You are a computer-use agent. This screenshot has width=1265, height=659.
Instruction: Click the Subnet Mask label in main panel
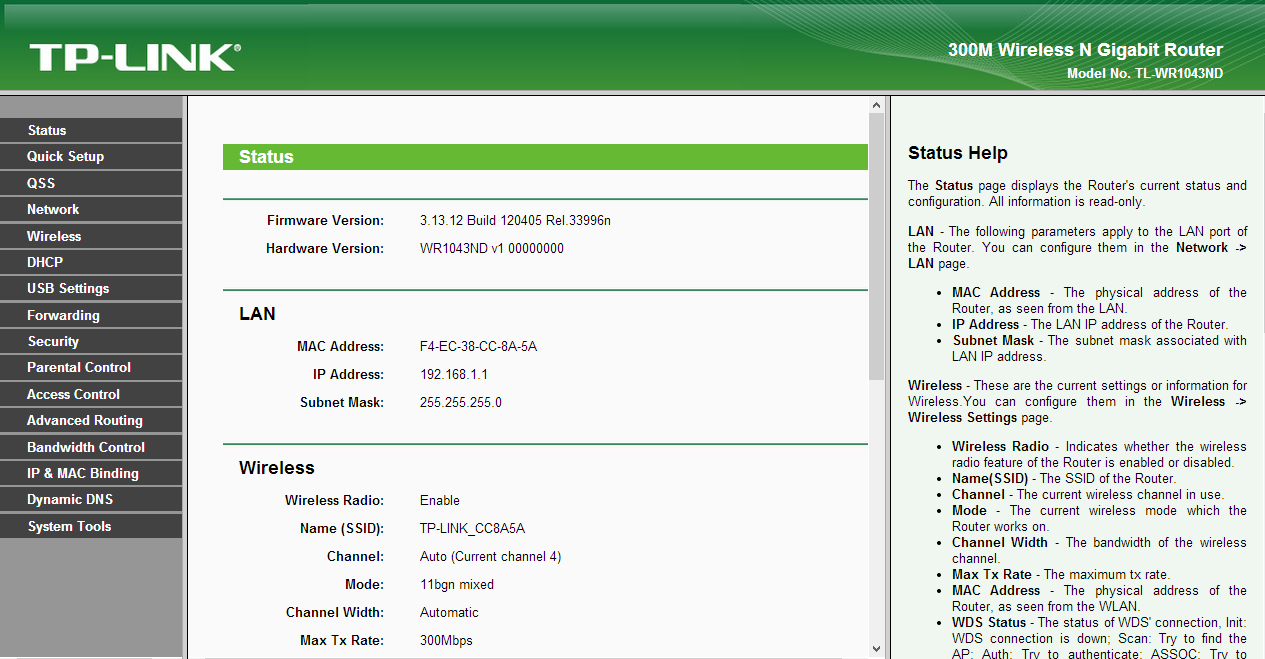coord(342,402)
